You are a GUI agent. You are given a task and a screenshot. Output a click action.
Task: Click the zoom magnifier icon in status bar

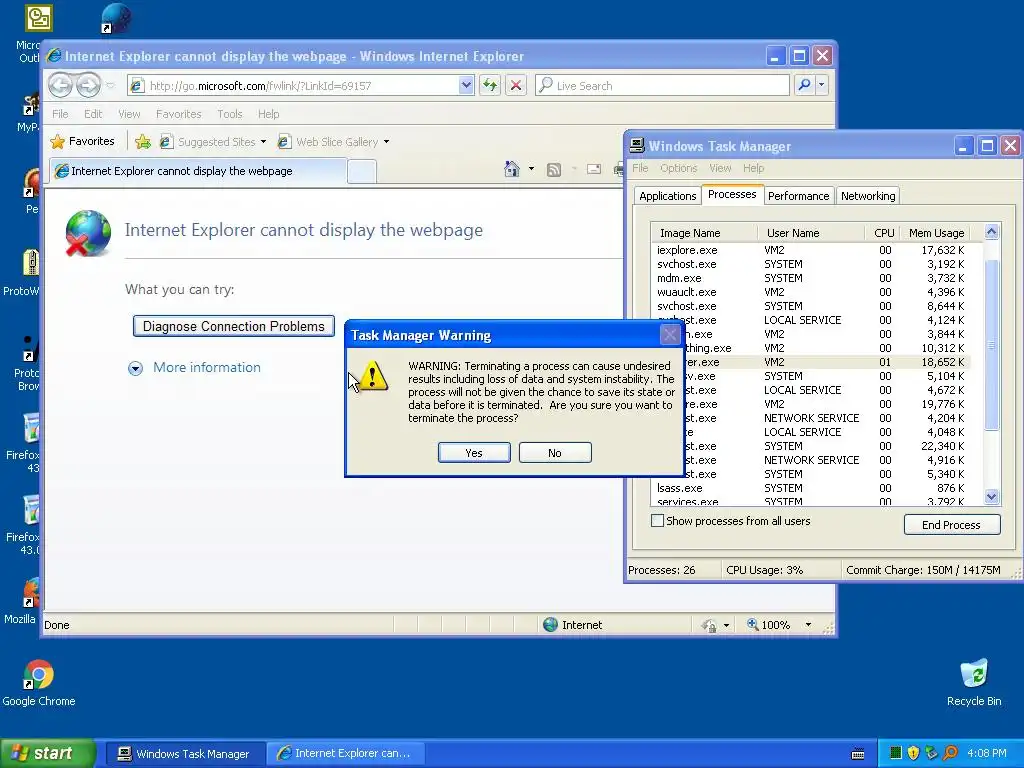[x=752, y=624]
